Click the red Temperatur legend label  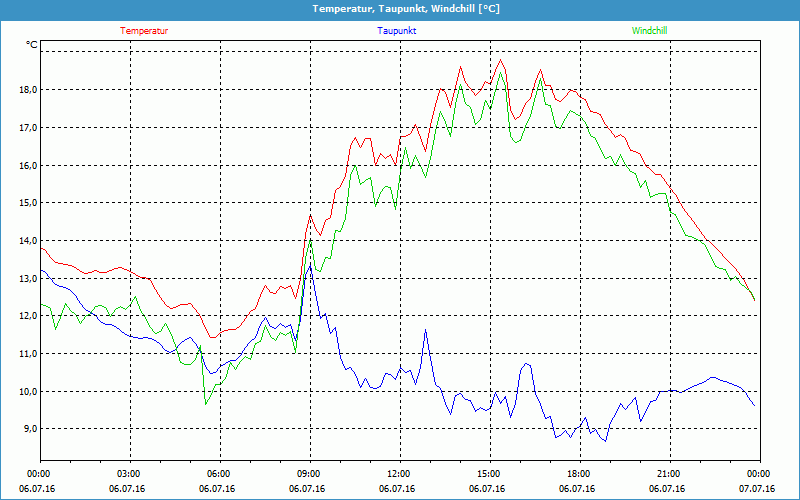(144, 31)
